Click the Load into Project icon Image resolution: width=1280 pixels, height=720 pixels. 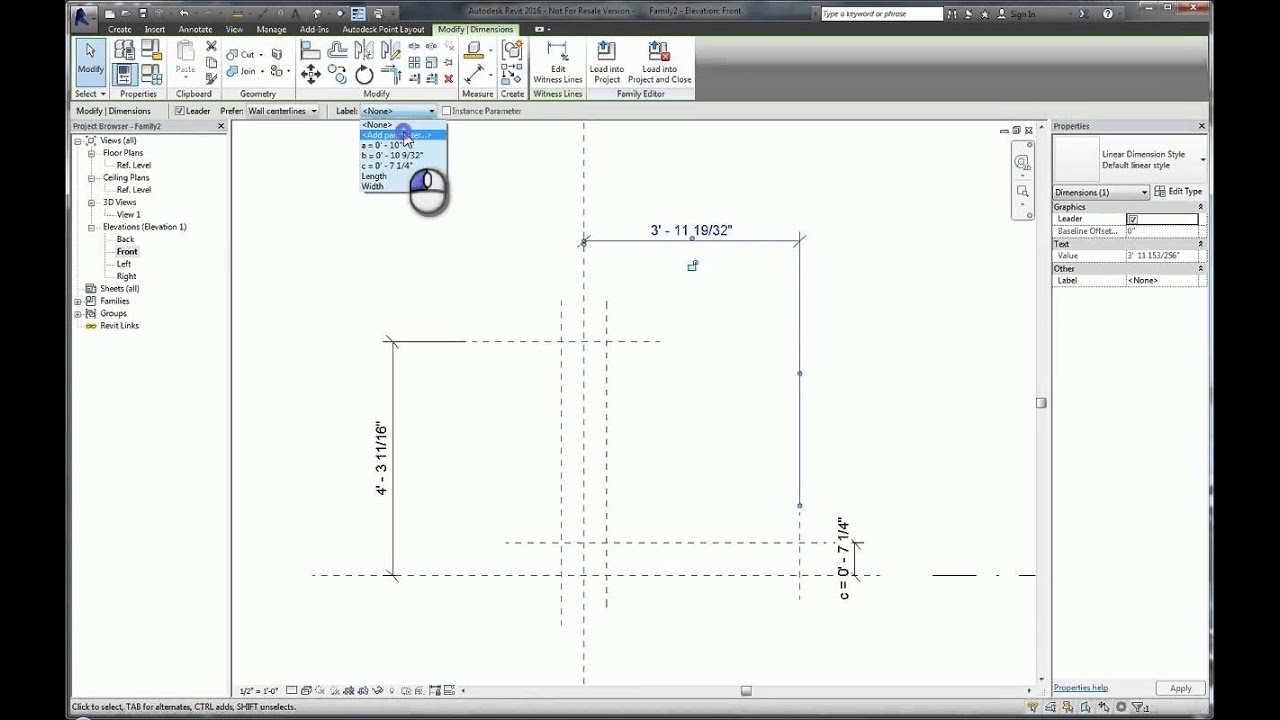[604, 60]
